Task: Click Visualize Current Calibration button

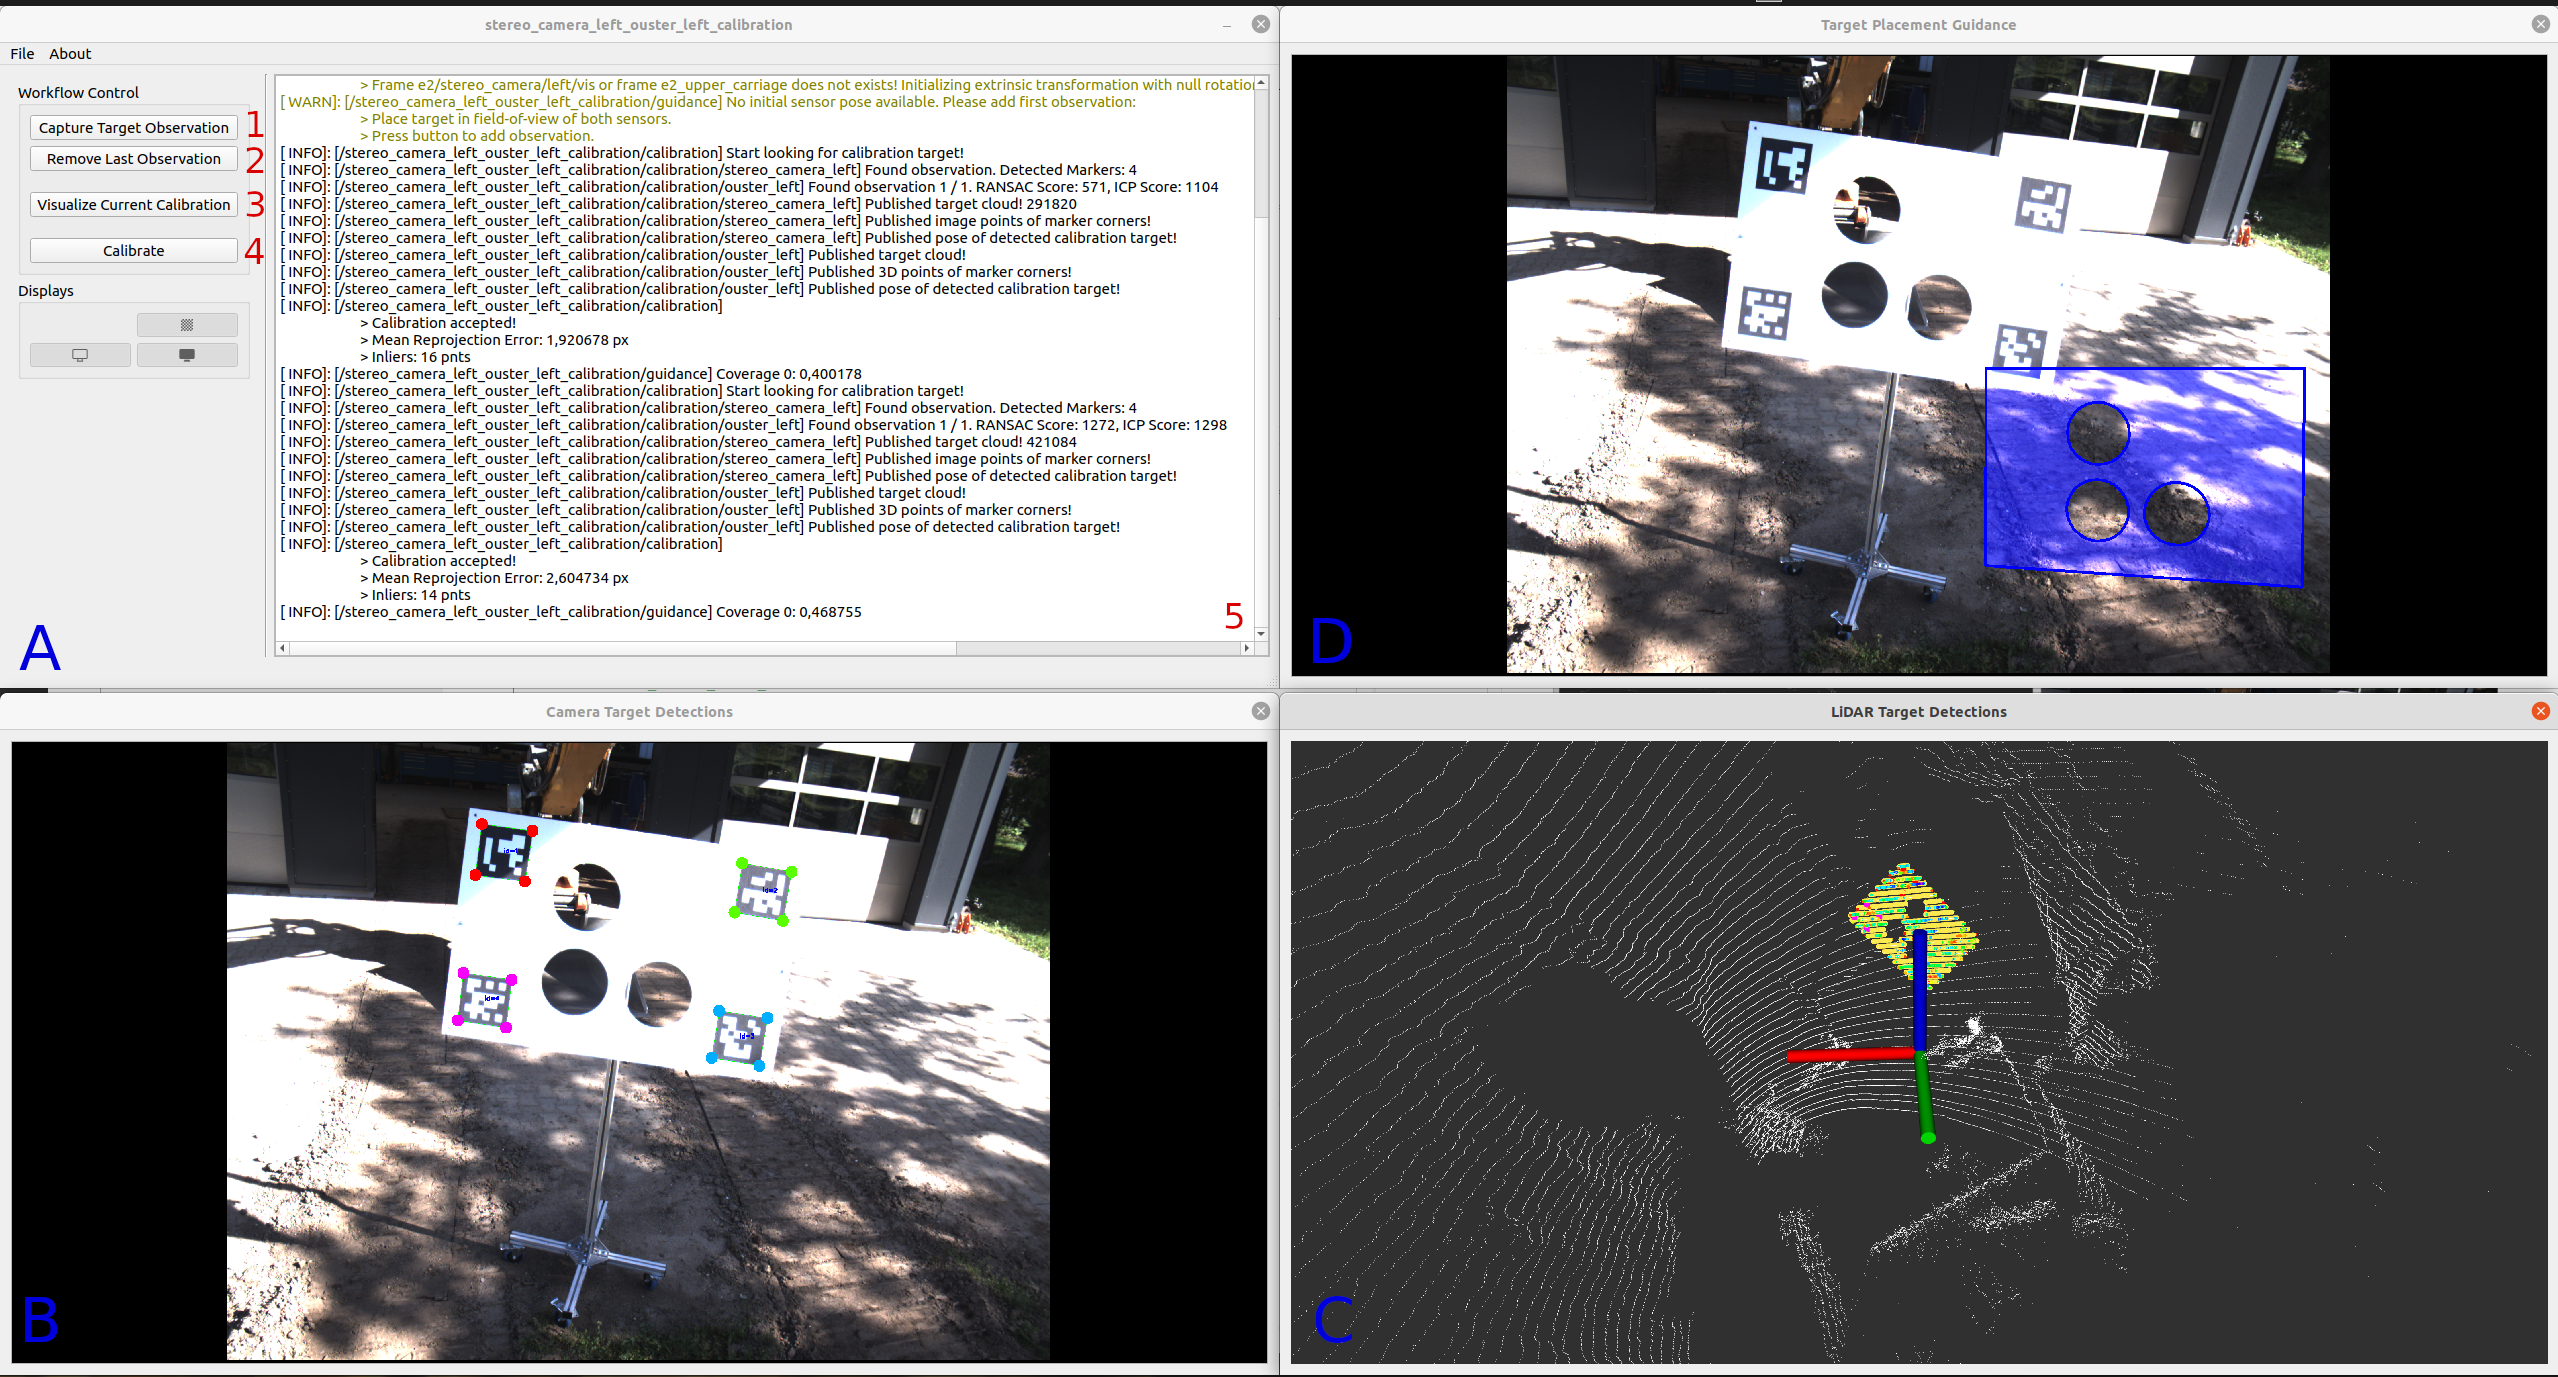Action: (134, 205)
